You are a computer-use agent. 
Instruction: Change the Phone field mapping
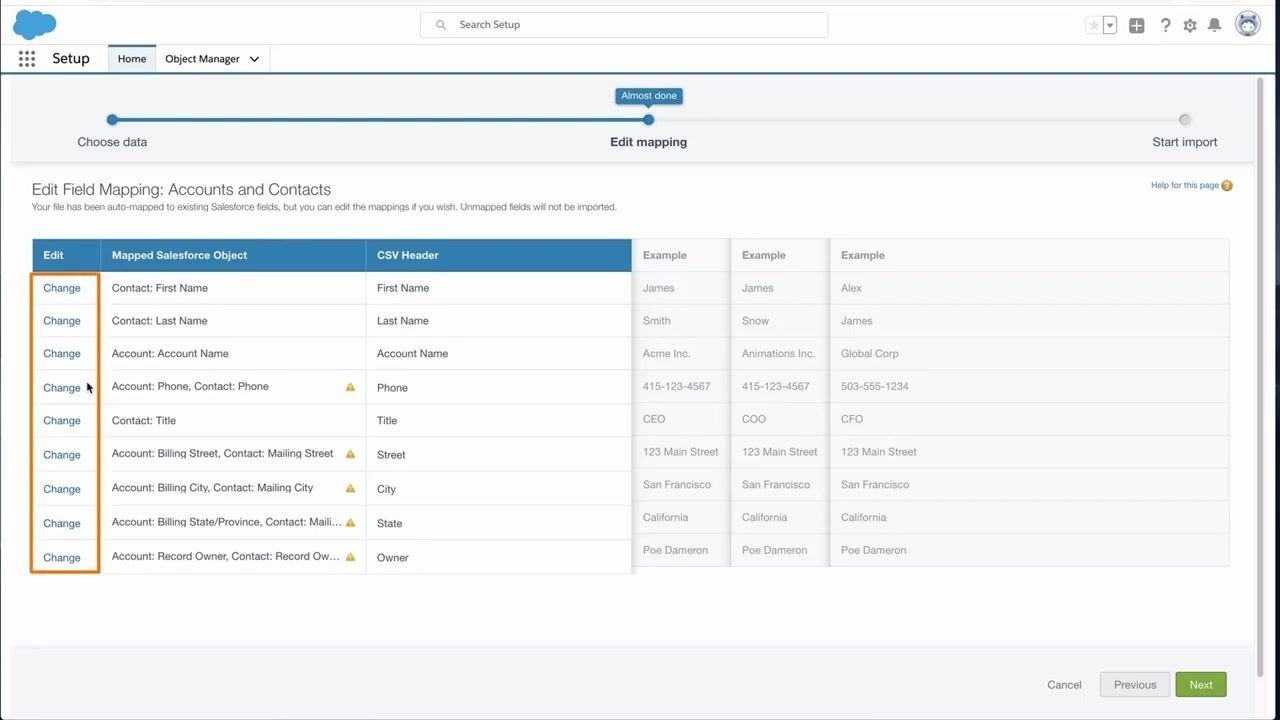pyautogui.click(x=62, y=388)
